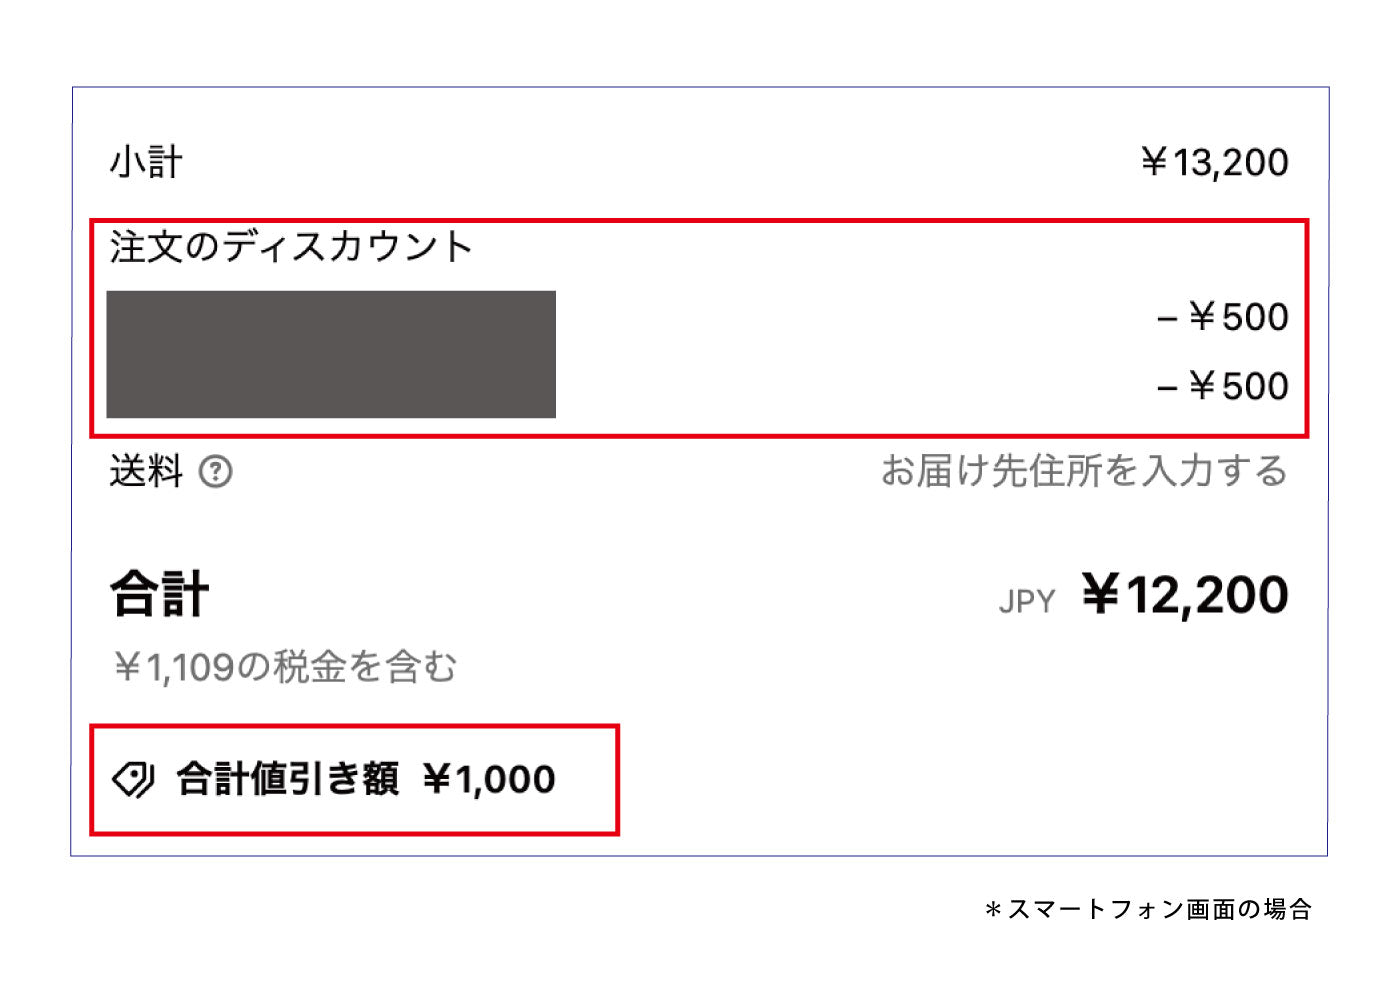
Task: Click the お届け先住所を入力する text
Action: [1083, 471]
